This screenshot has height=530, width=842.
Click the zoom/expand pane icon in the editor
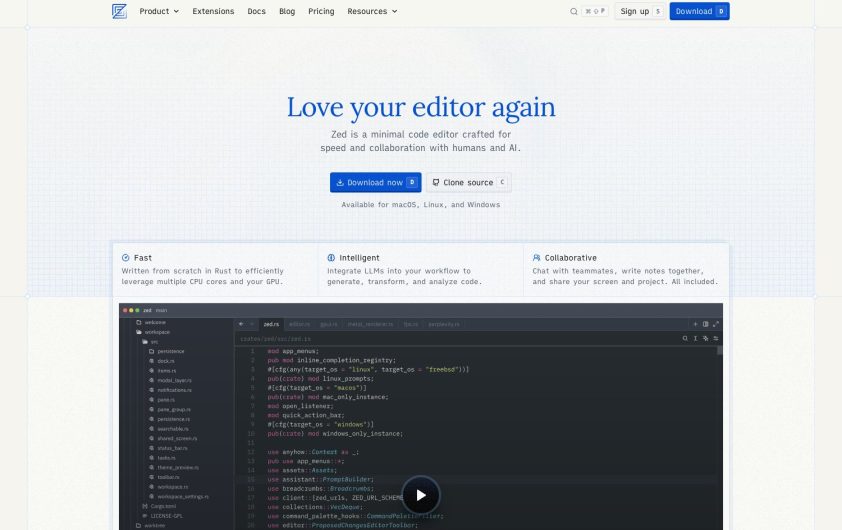716,324
